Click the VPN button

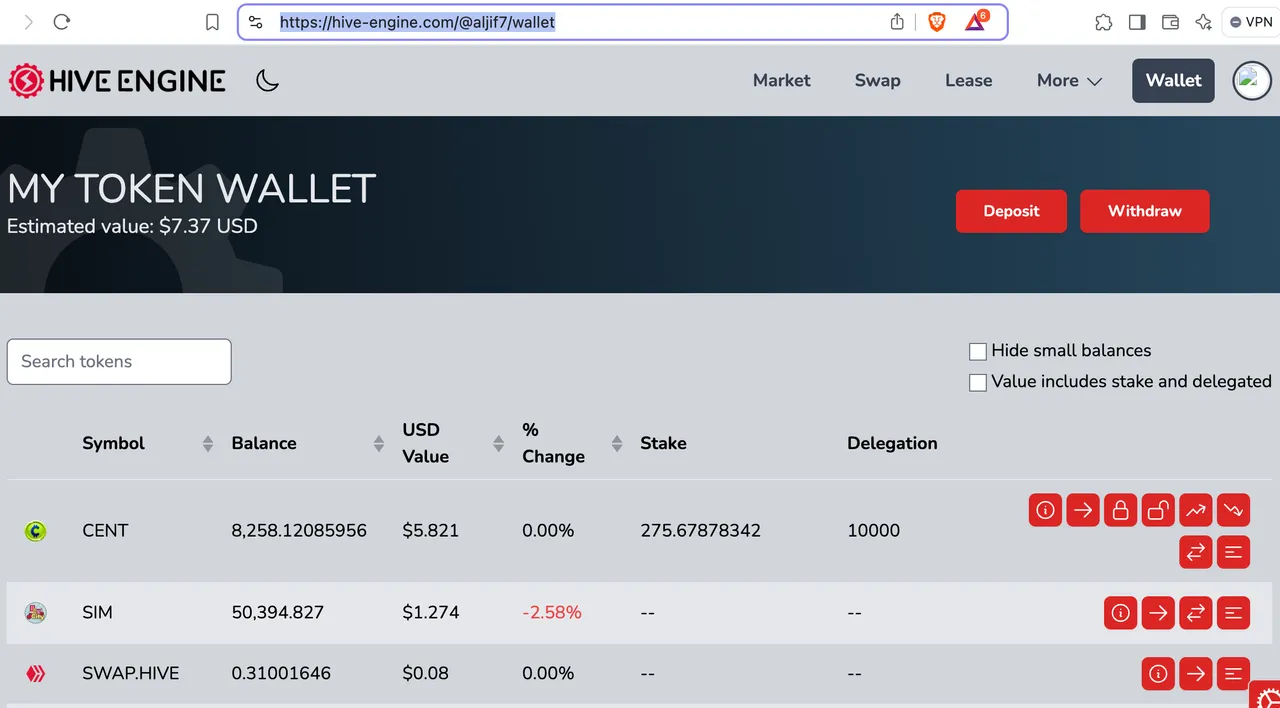click(x=1251, y=22)
